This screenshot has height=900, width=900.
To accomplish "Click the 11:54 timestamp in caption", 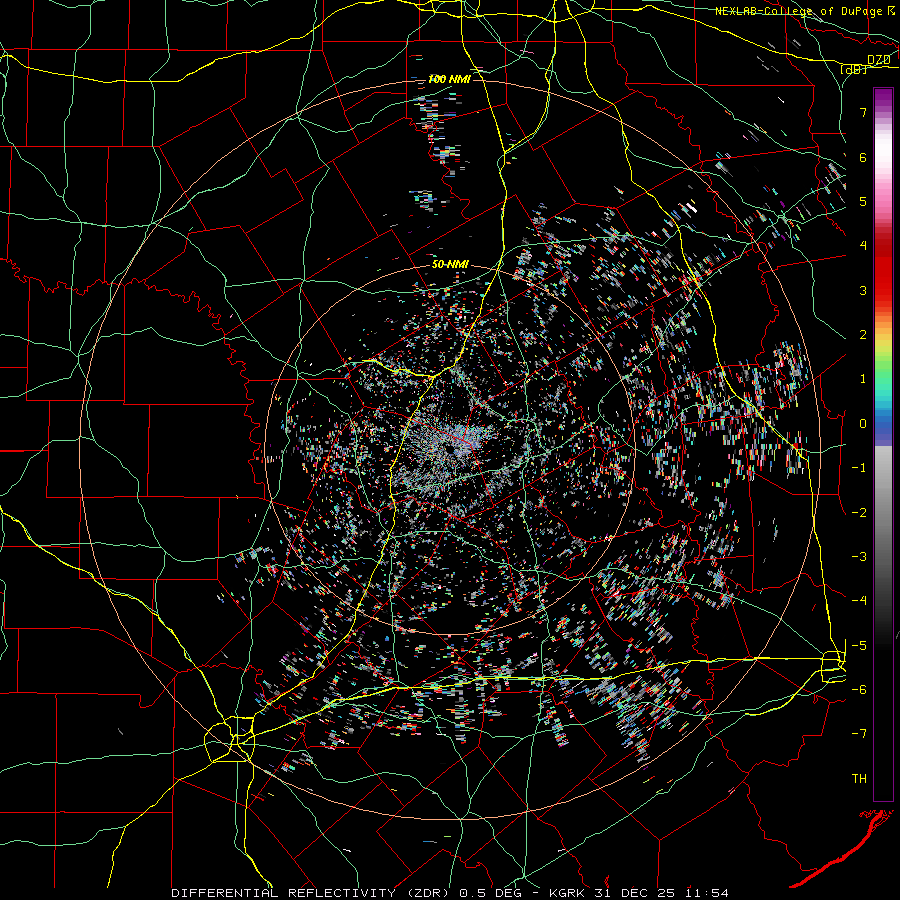I will click(706, 893).
